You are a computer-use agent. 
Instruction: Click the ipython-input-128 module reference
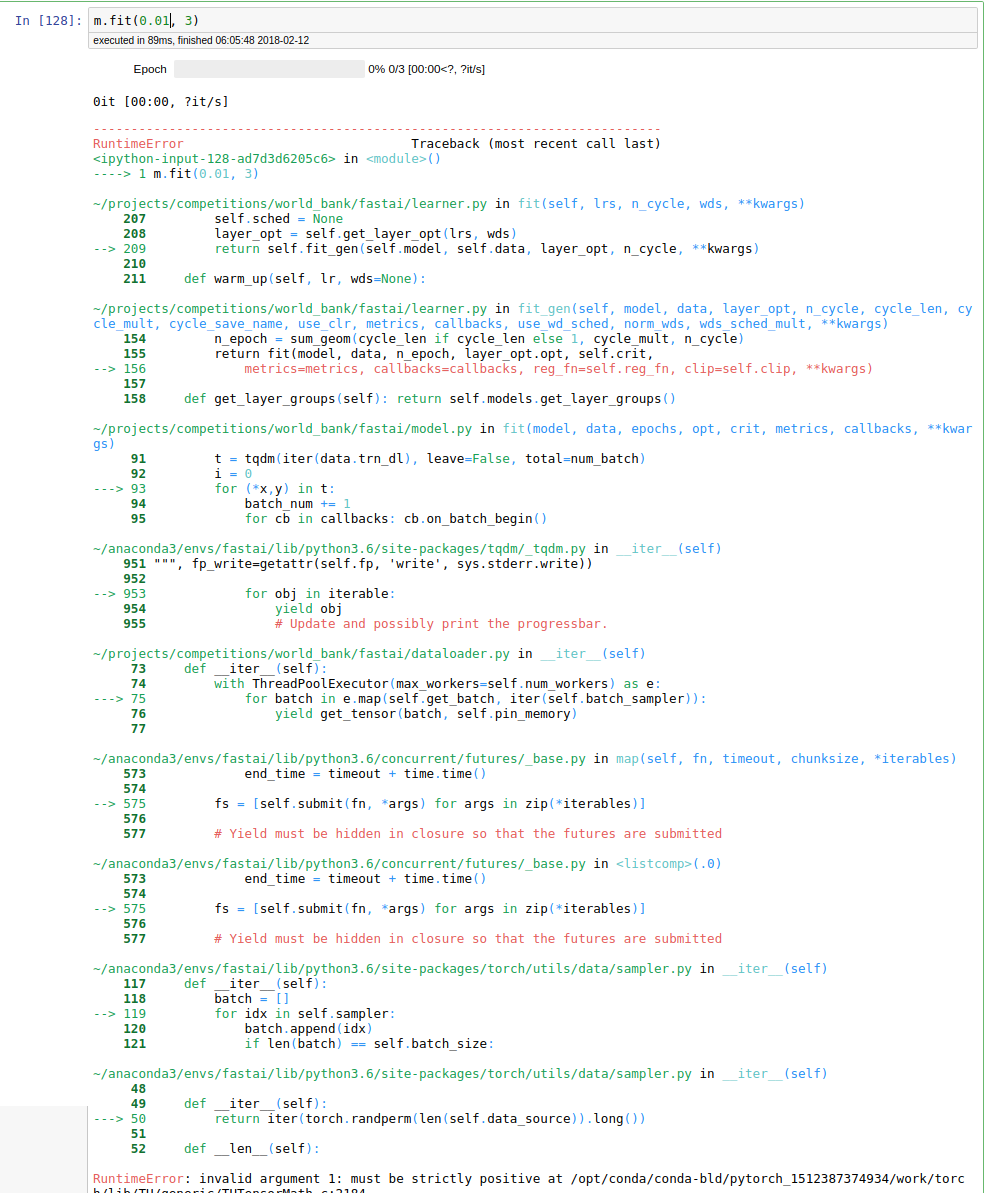(x=213, y=159)
